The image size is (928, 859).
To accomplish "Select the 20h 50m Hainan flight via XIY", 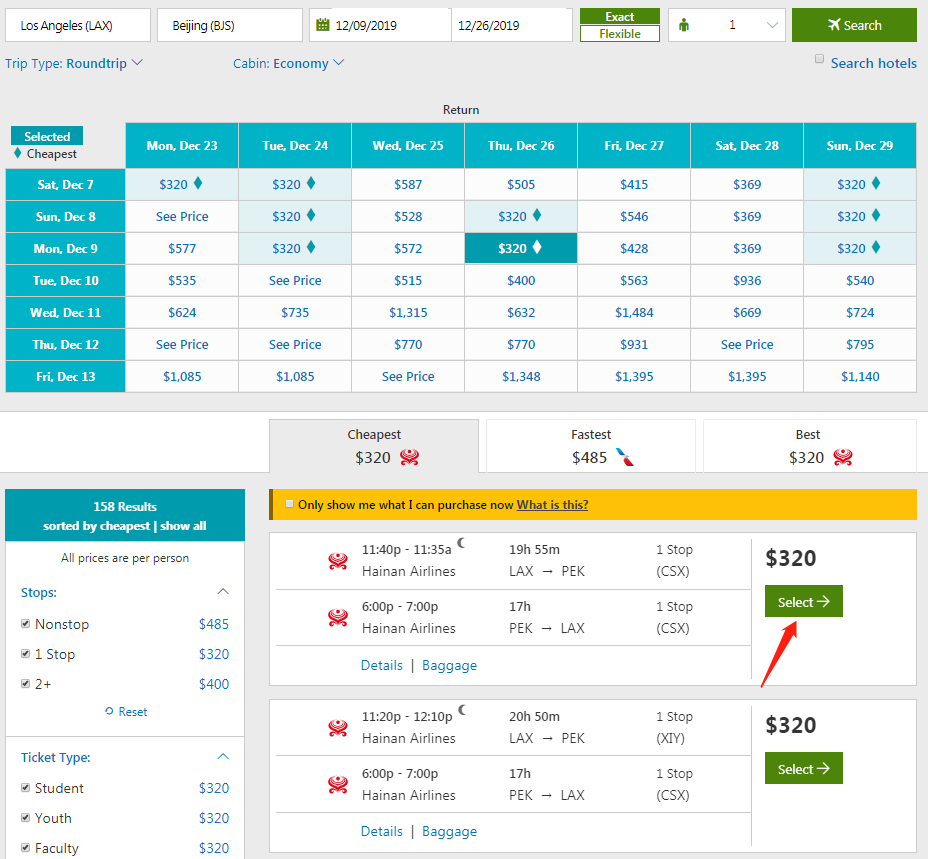I will coord(804,768).
